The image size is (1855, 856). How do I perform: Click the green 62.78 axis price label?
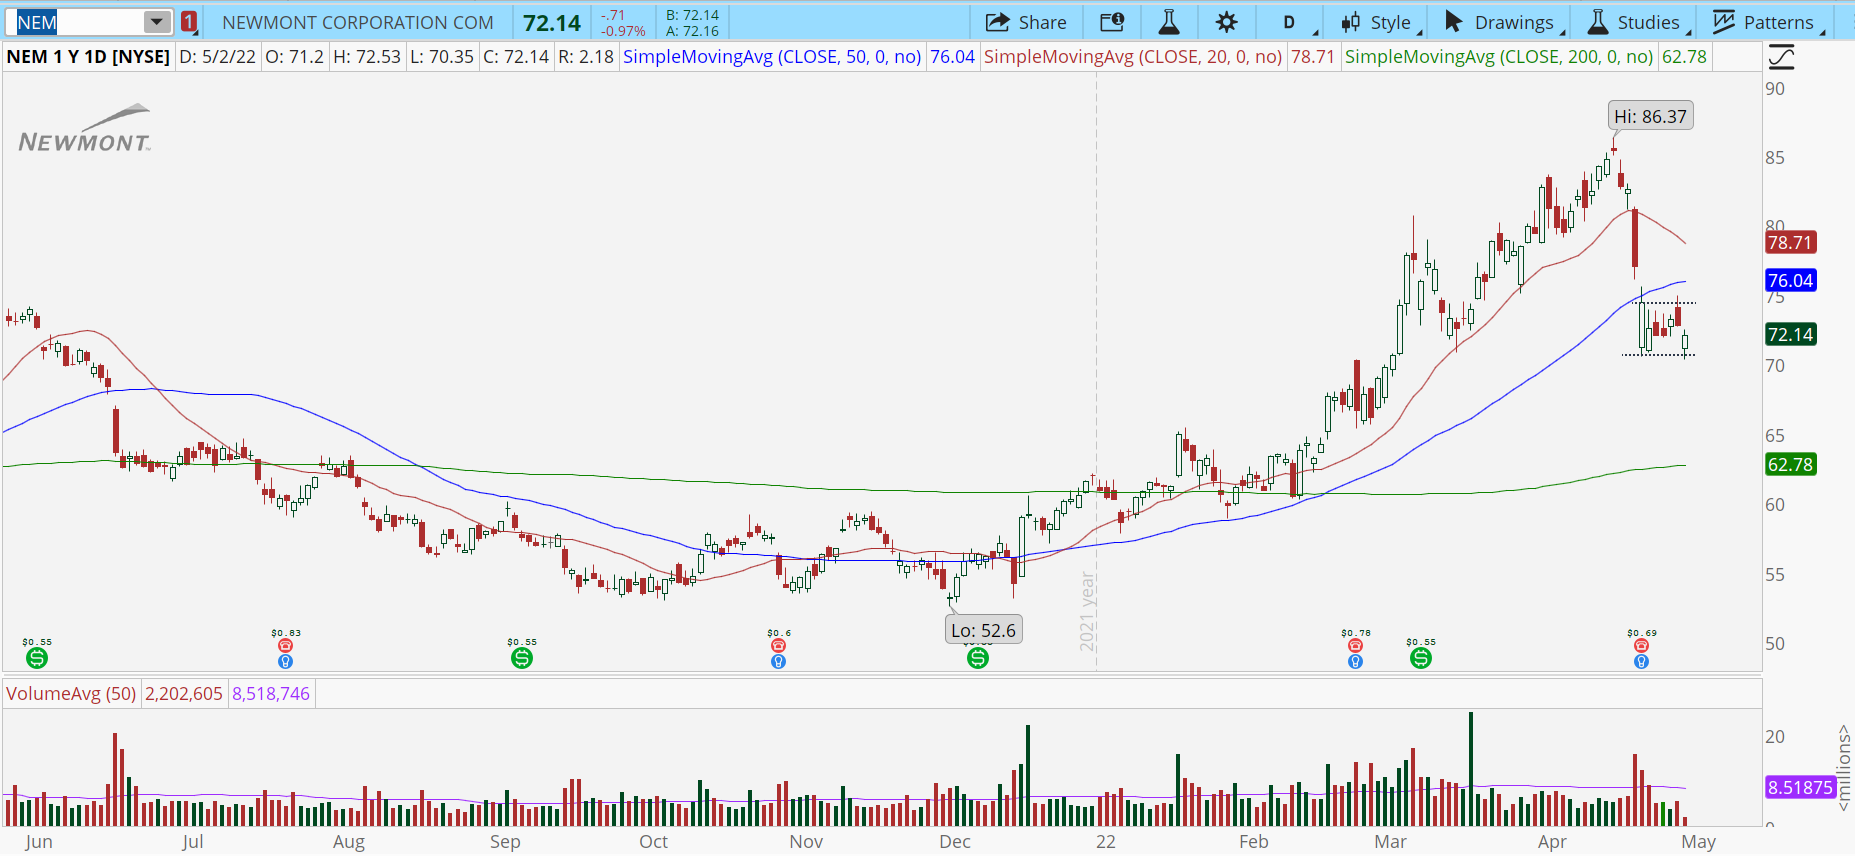(x=1790, y=464)
